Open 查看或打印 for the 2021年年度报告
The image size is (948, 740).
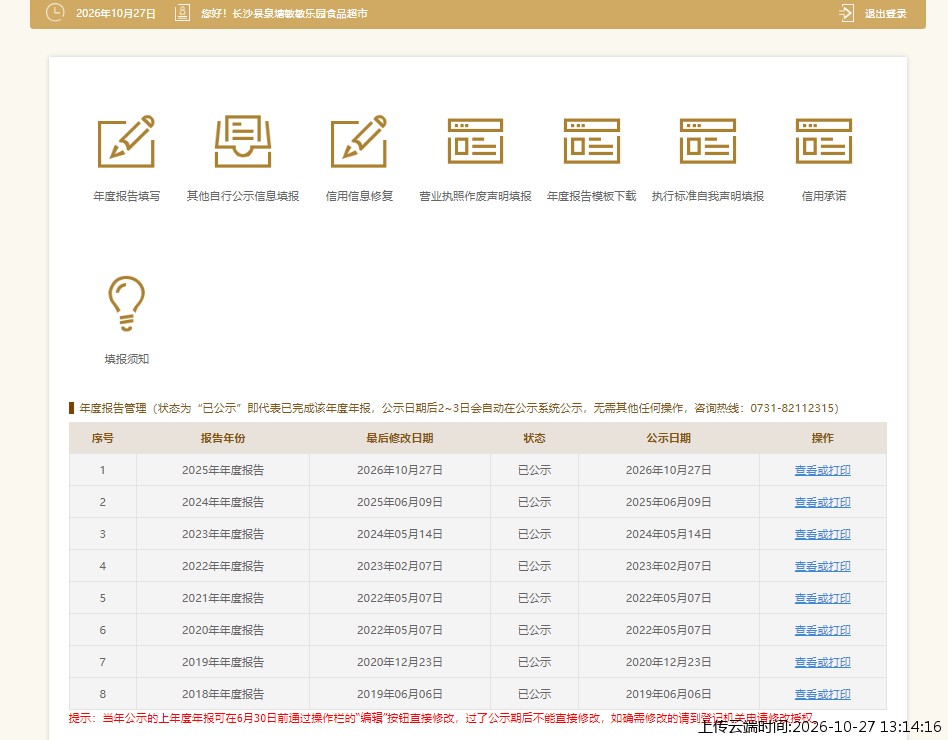click(822, 599)
